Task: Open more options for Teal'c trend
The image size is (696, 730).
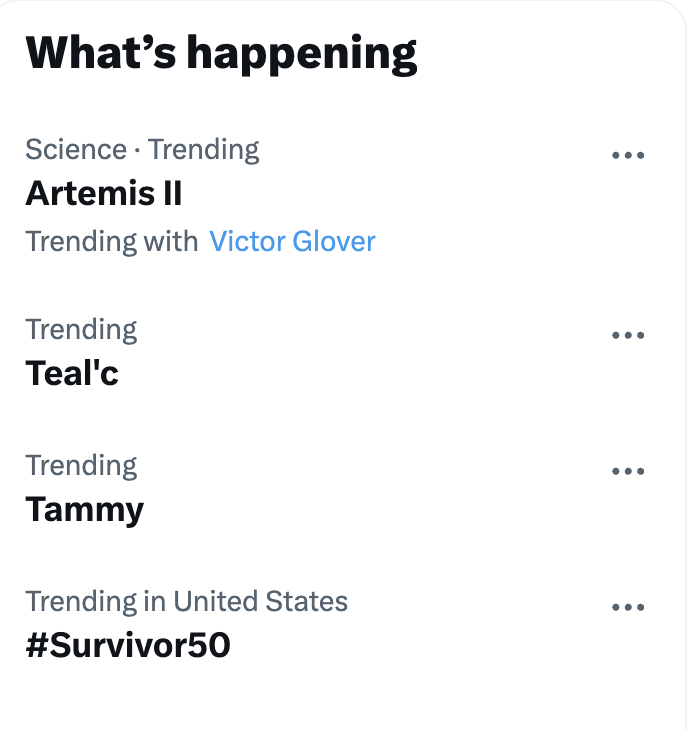Action: pyautogui.click(x=627, y=335)
